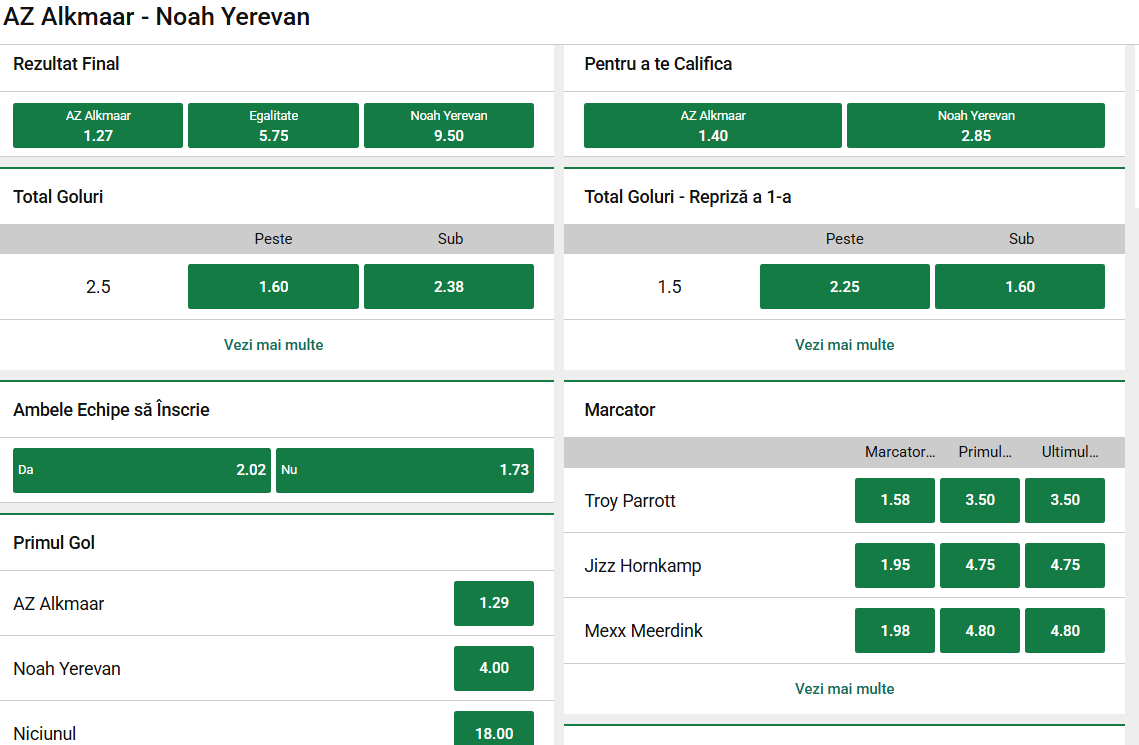Choose AZ Alkmaar in Pentru a te Califica

[x=713, y=126]
